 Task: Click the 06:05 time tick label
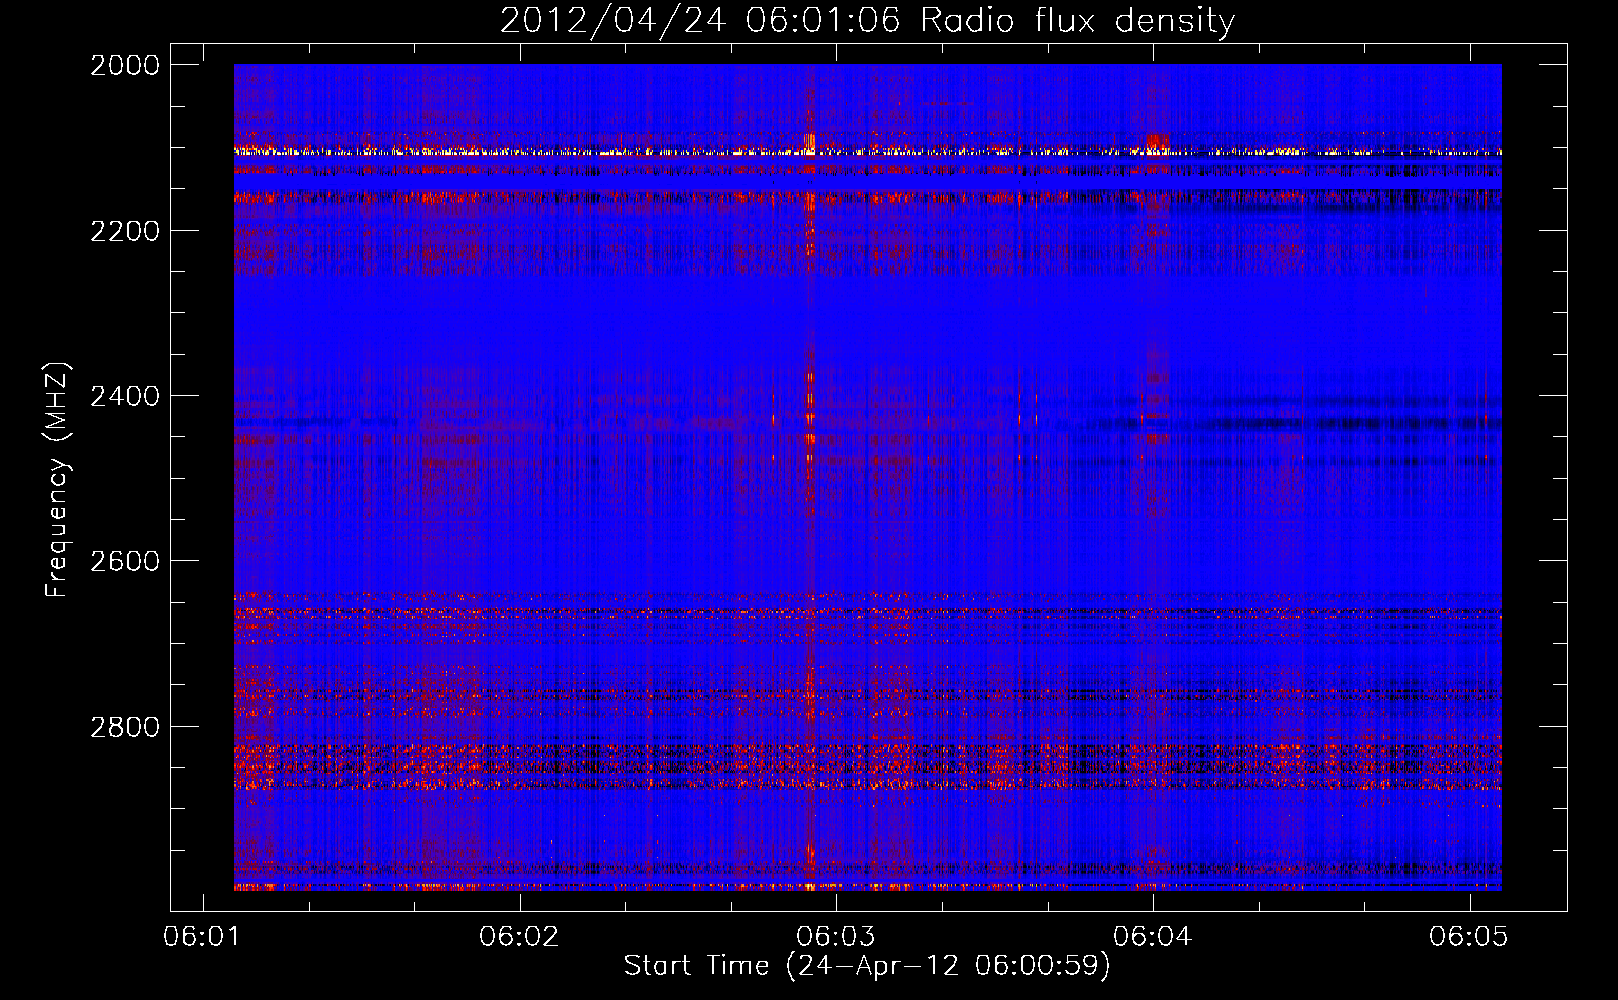[x=1469, y=936]
